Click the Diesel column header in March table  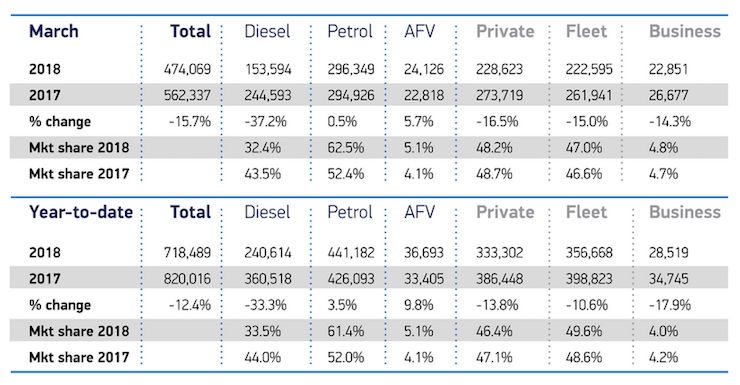pos(267,32)
